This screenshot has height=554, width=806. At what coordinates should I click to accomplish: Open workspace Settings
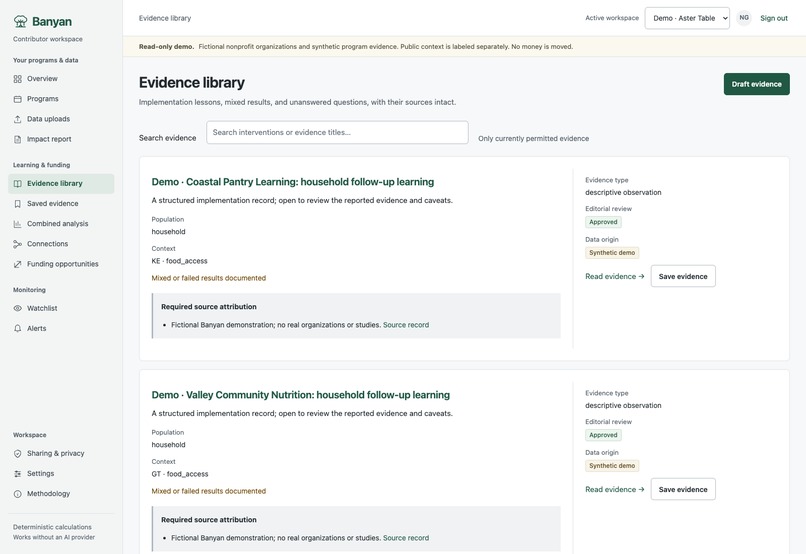click(x=61, y=473)
